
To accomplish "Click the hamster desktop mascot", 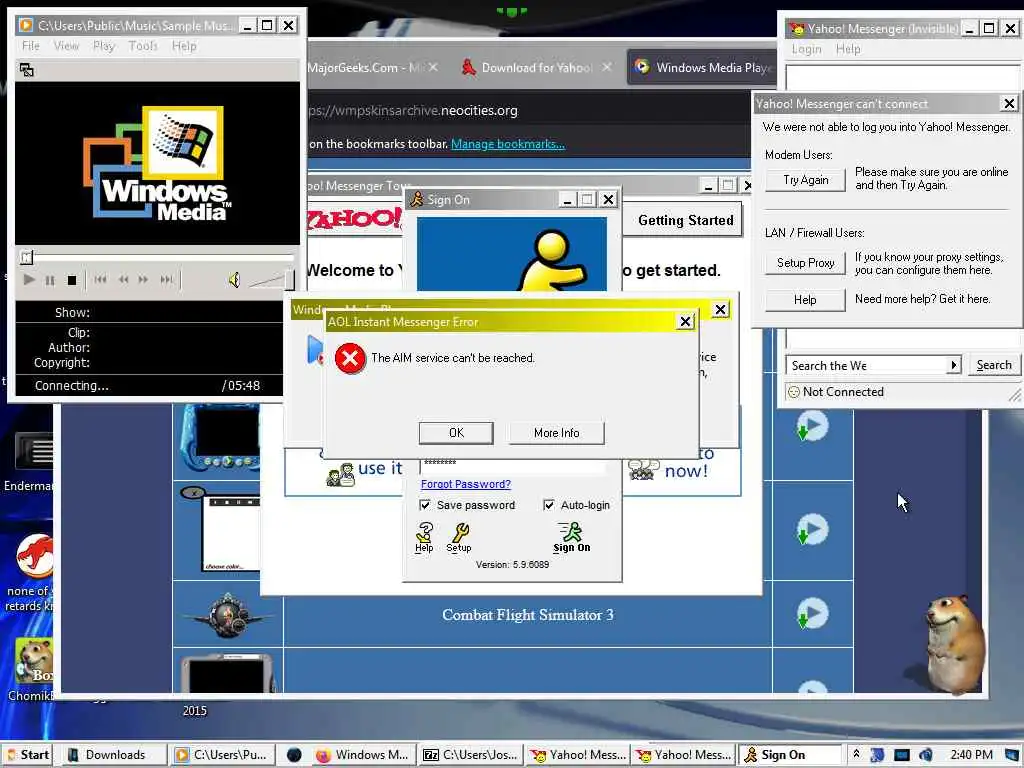I will point(956,645).
